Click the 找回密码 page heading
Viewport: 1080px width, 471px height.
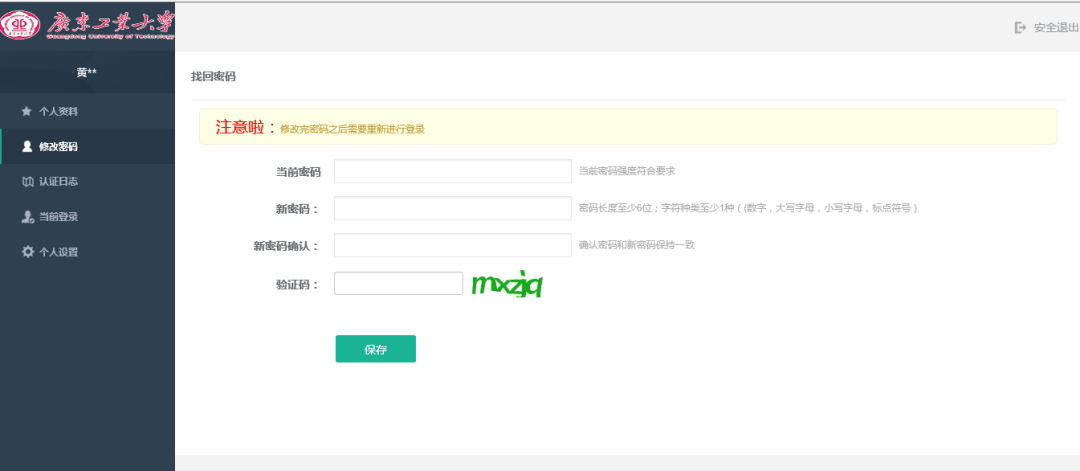[214, 76]
